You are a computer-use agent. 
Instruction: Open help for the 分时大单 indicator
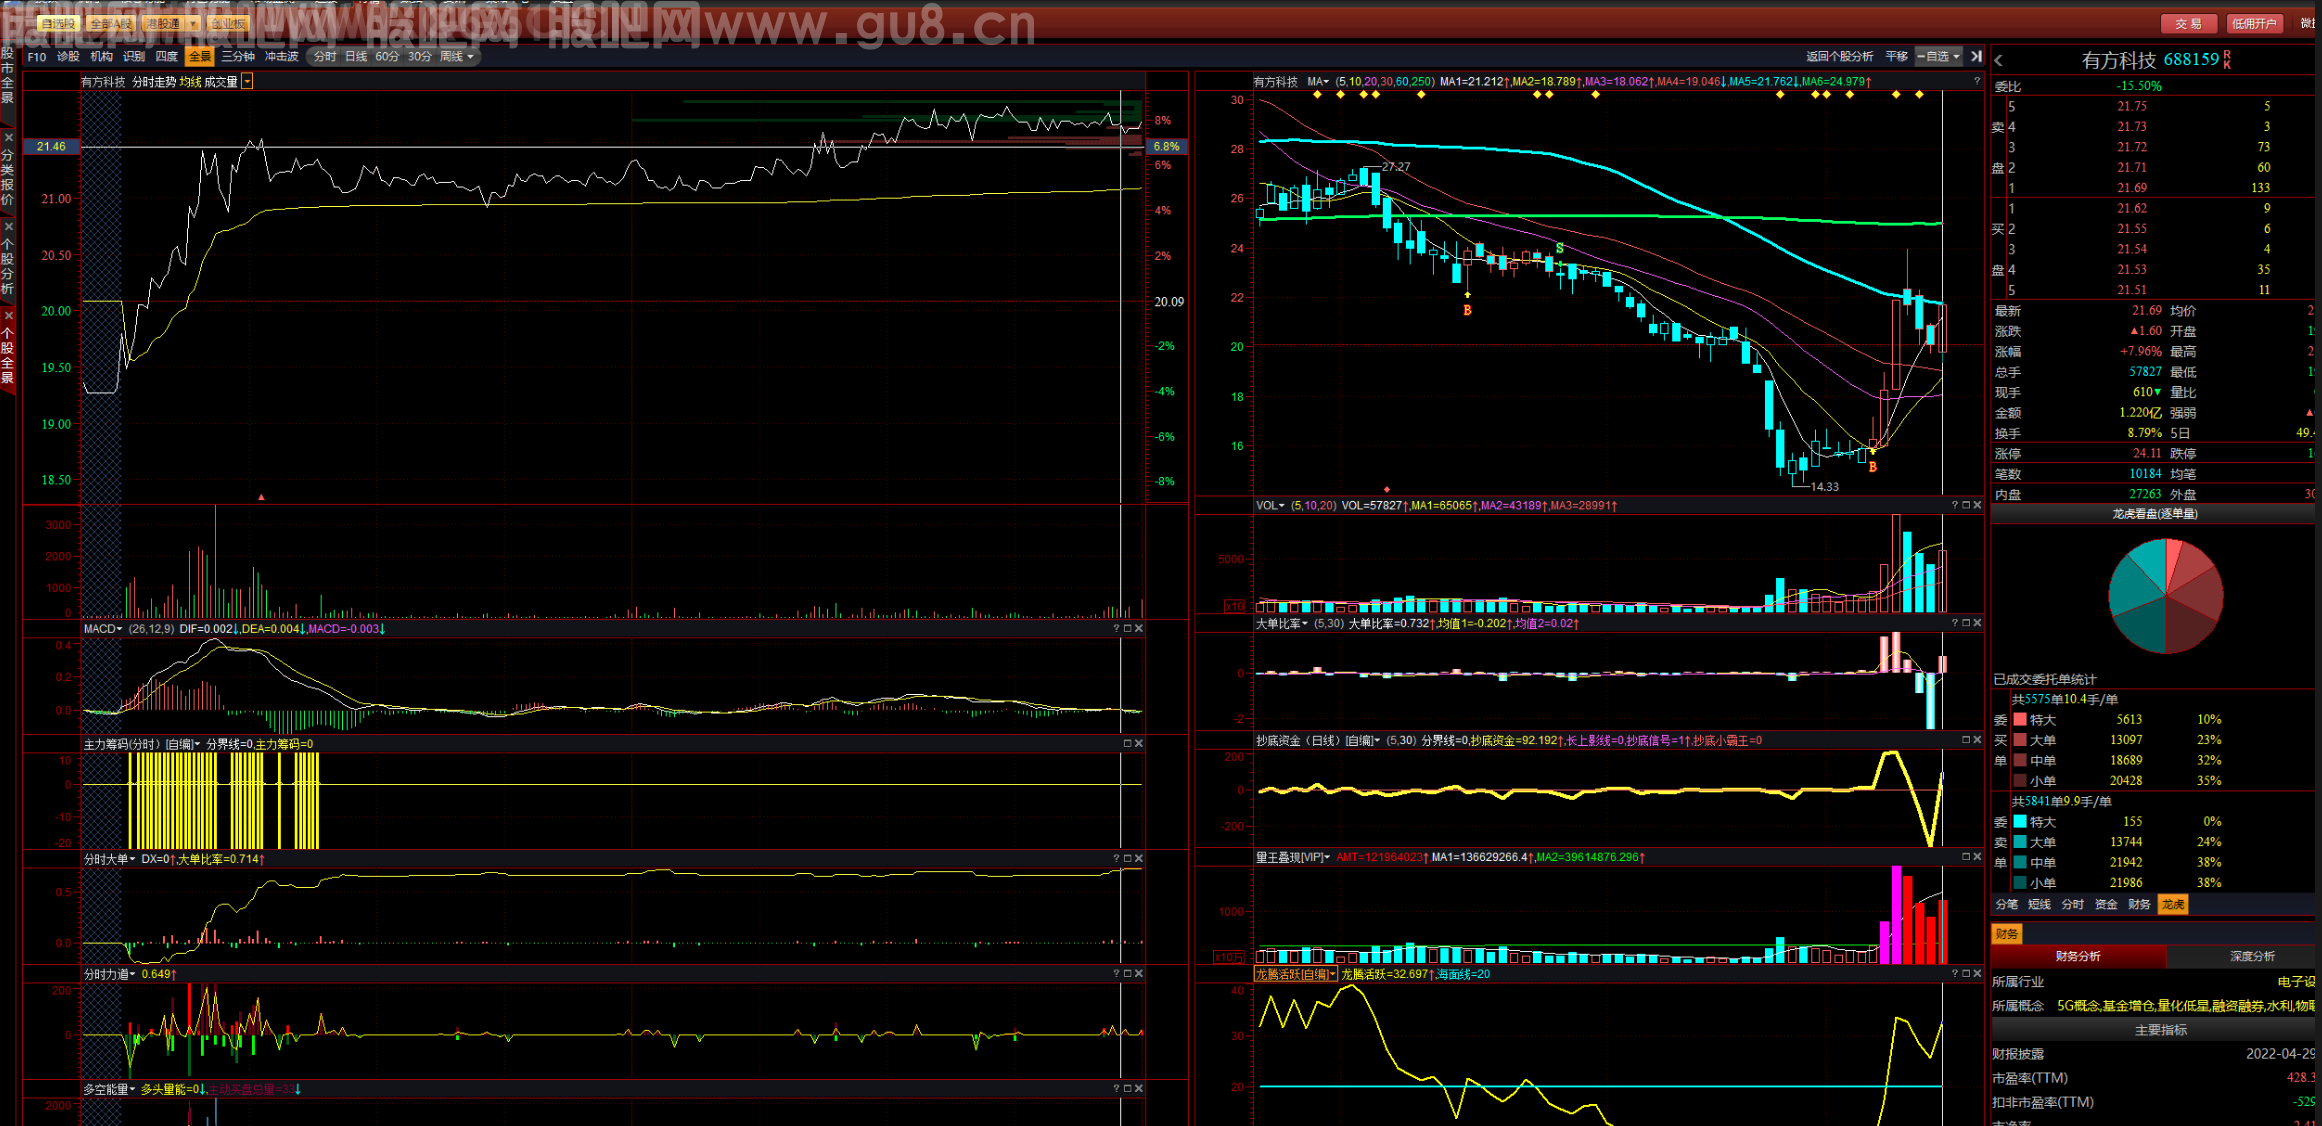point(1116,859)
